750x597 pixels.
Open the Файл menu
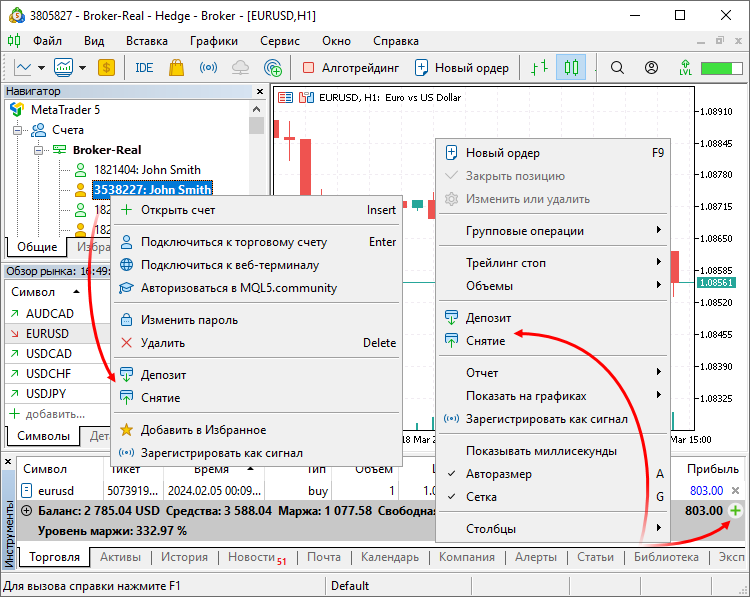point(47,41)
